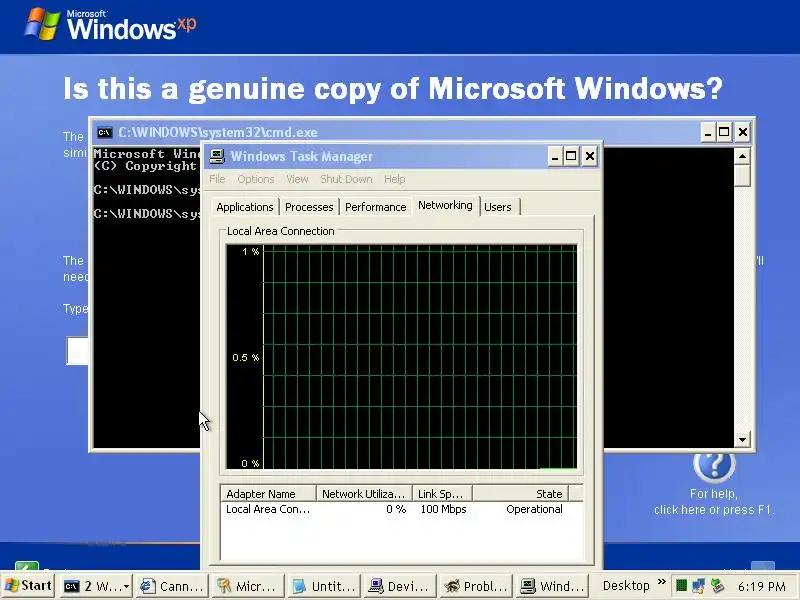Click the help question mark icon
The image size is (800, 600).
point(714,466)
